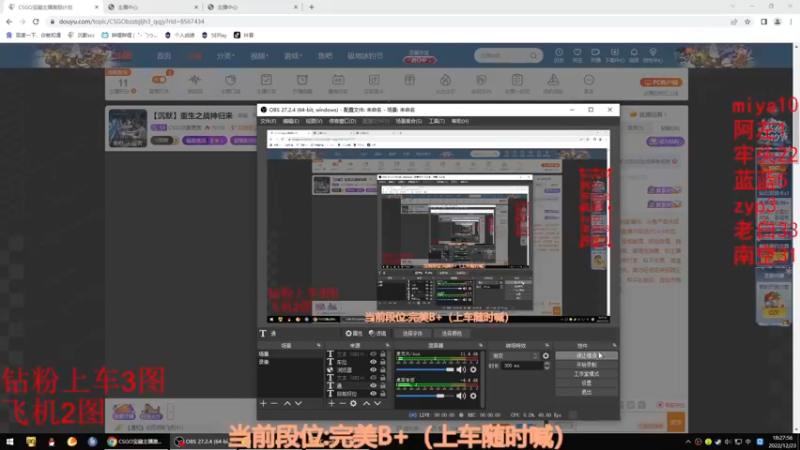Add a new source with plus icon
The width and height of the screenshot is (800, 450).
click(332, 404)
